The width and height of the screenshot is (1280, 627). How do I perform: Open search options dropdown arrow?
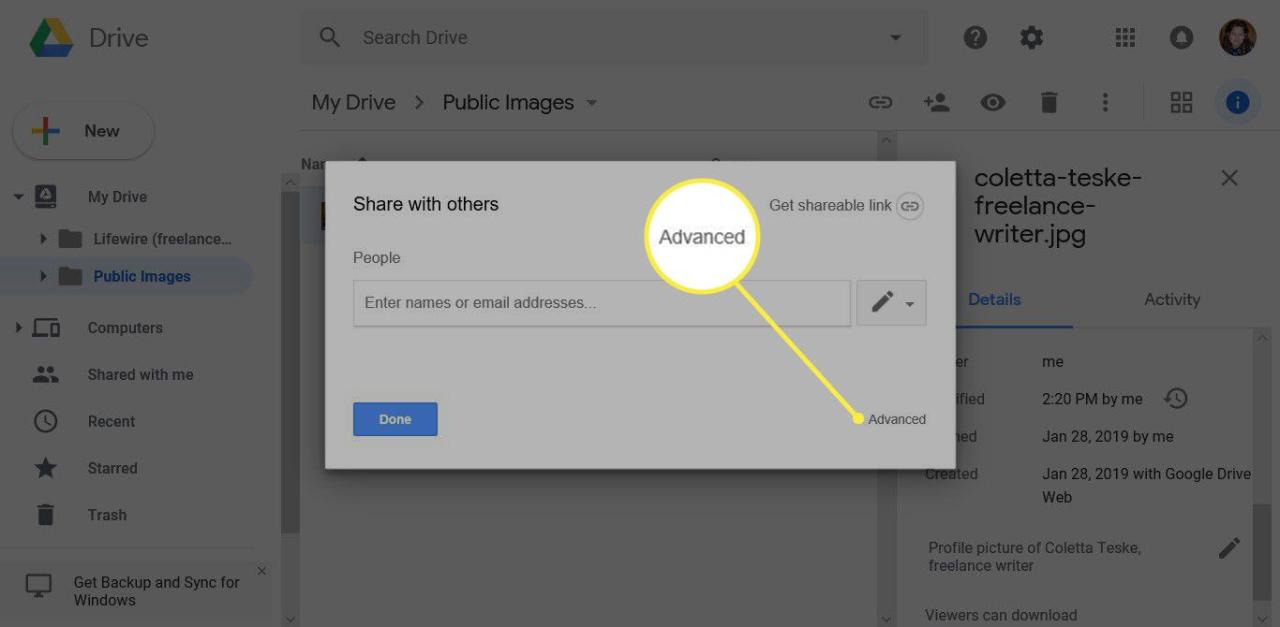point(895,38)
